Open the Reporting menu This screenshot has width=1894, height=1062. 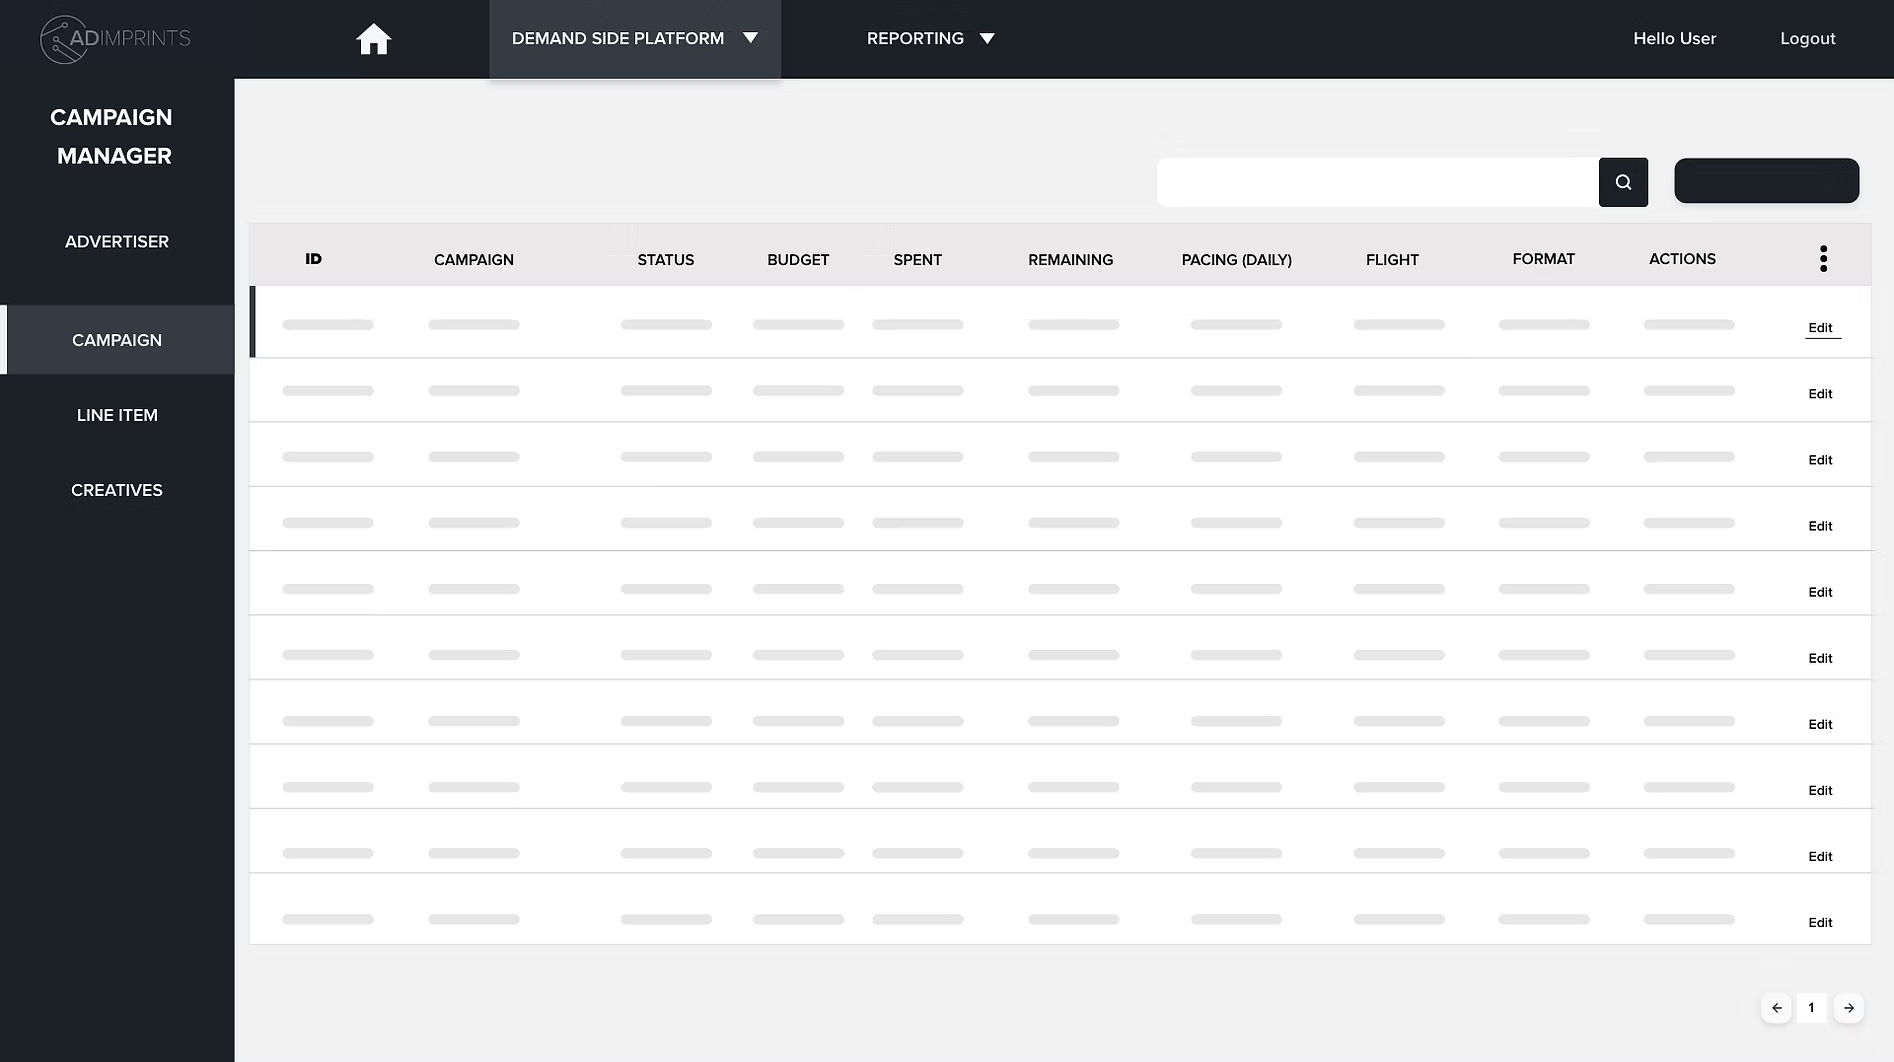click(x=930, y=39)
